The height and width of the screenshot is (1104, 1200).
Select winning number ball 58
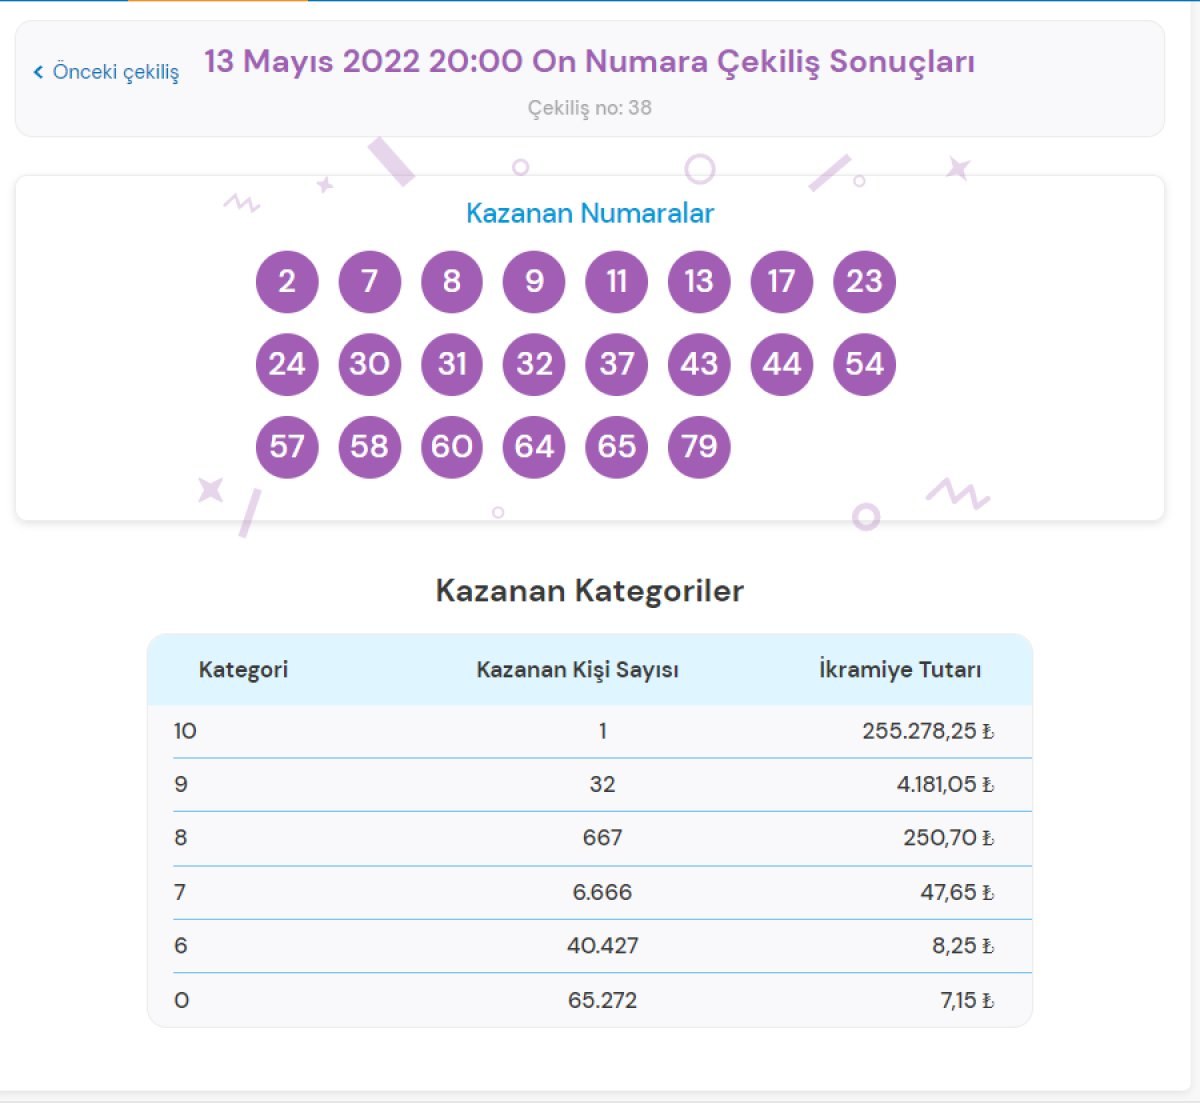click(x=370, y=447)
